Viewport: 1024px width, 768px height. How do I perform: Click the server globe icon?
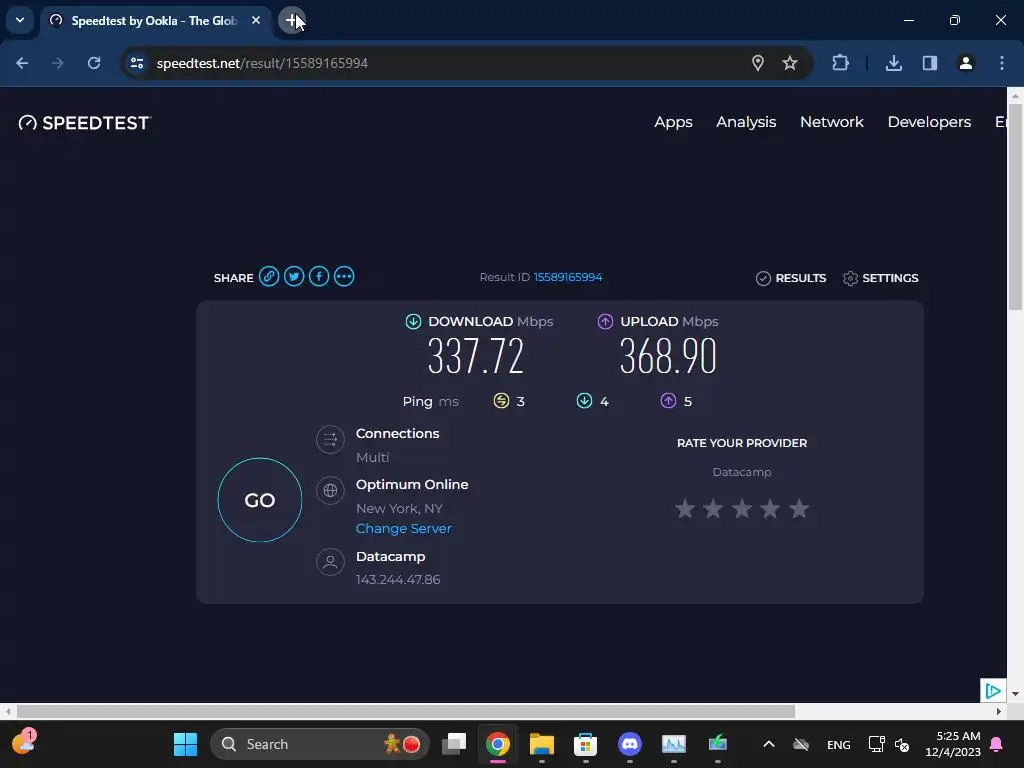[330, 490]
